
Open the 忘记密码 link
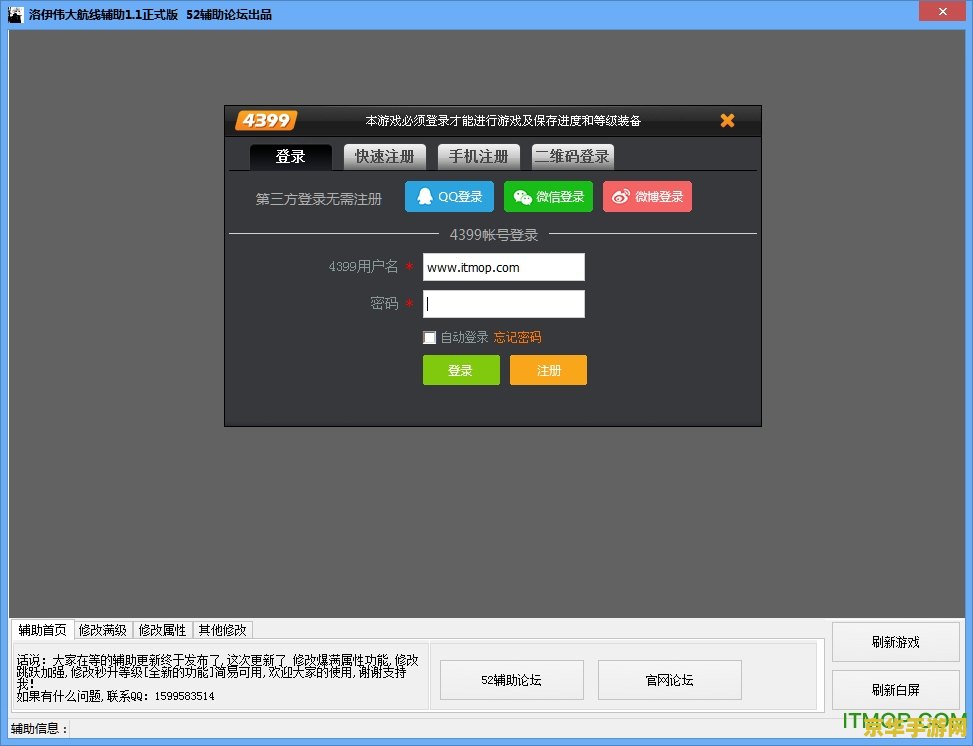coord(518,337)
